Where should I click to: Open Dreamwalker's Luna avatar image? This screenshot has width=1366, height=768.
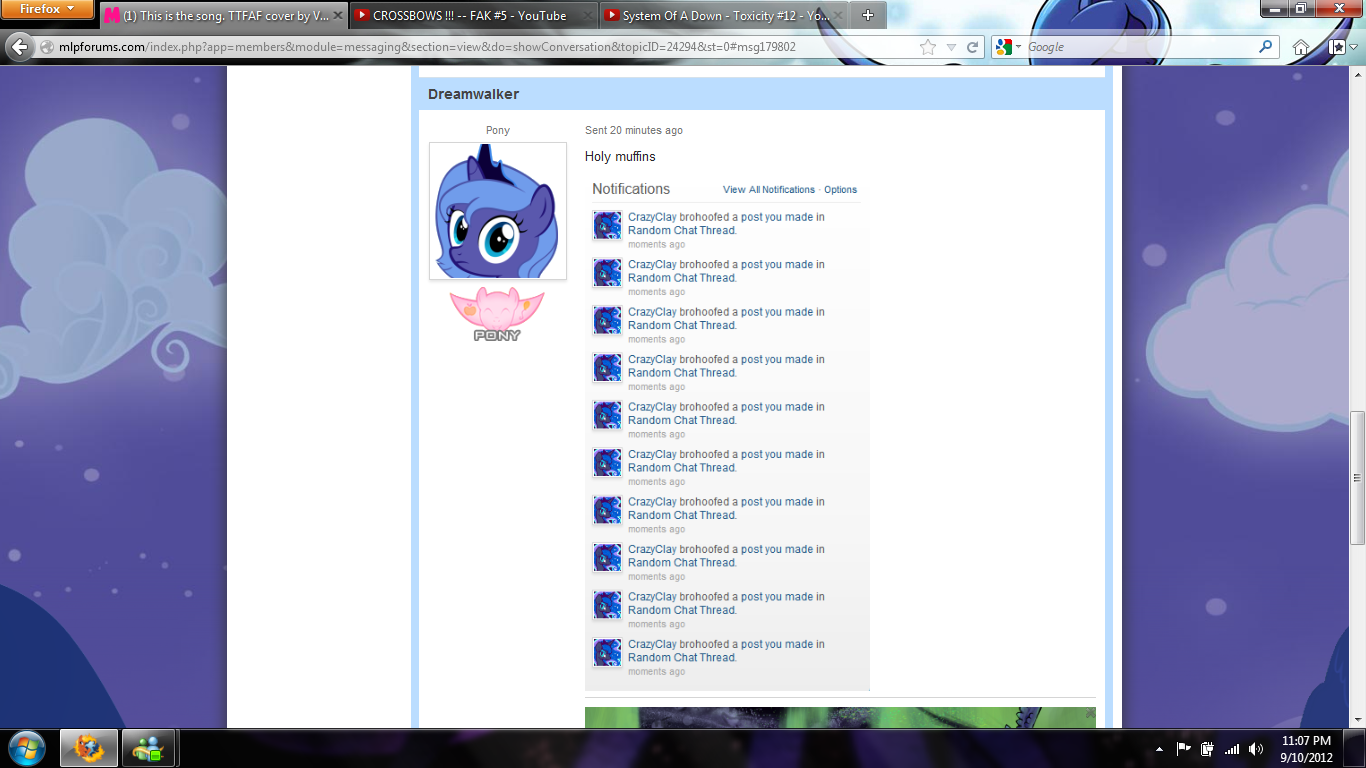[x=498, y=211]
